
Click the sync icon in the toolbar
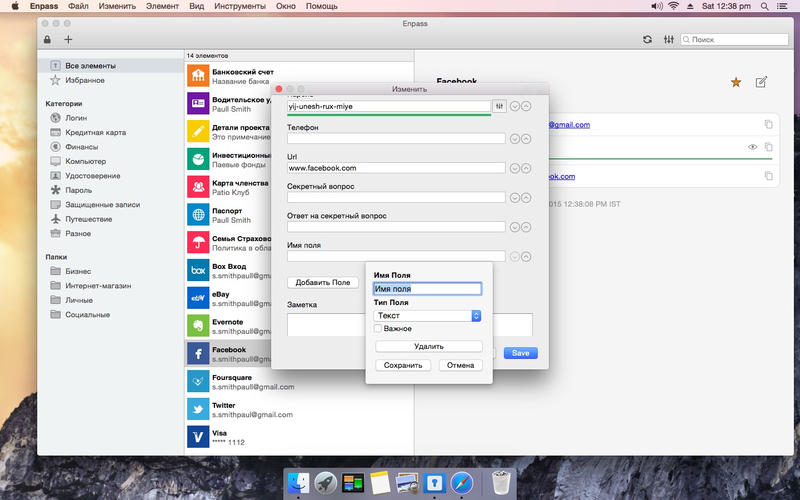647,39
